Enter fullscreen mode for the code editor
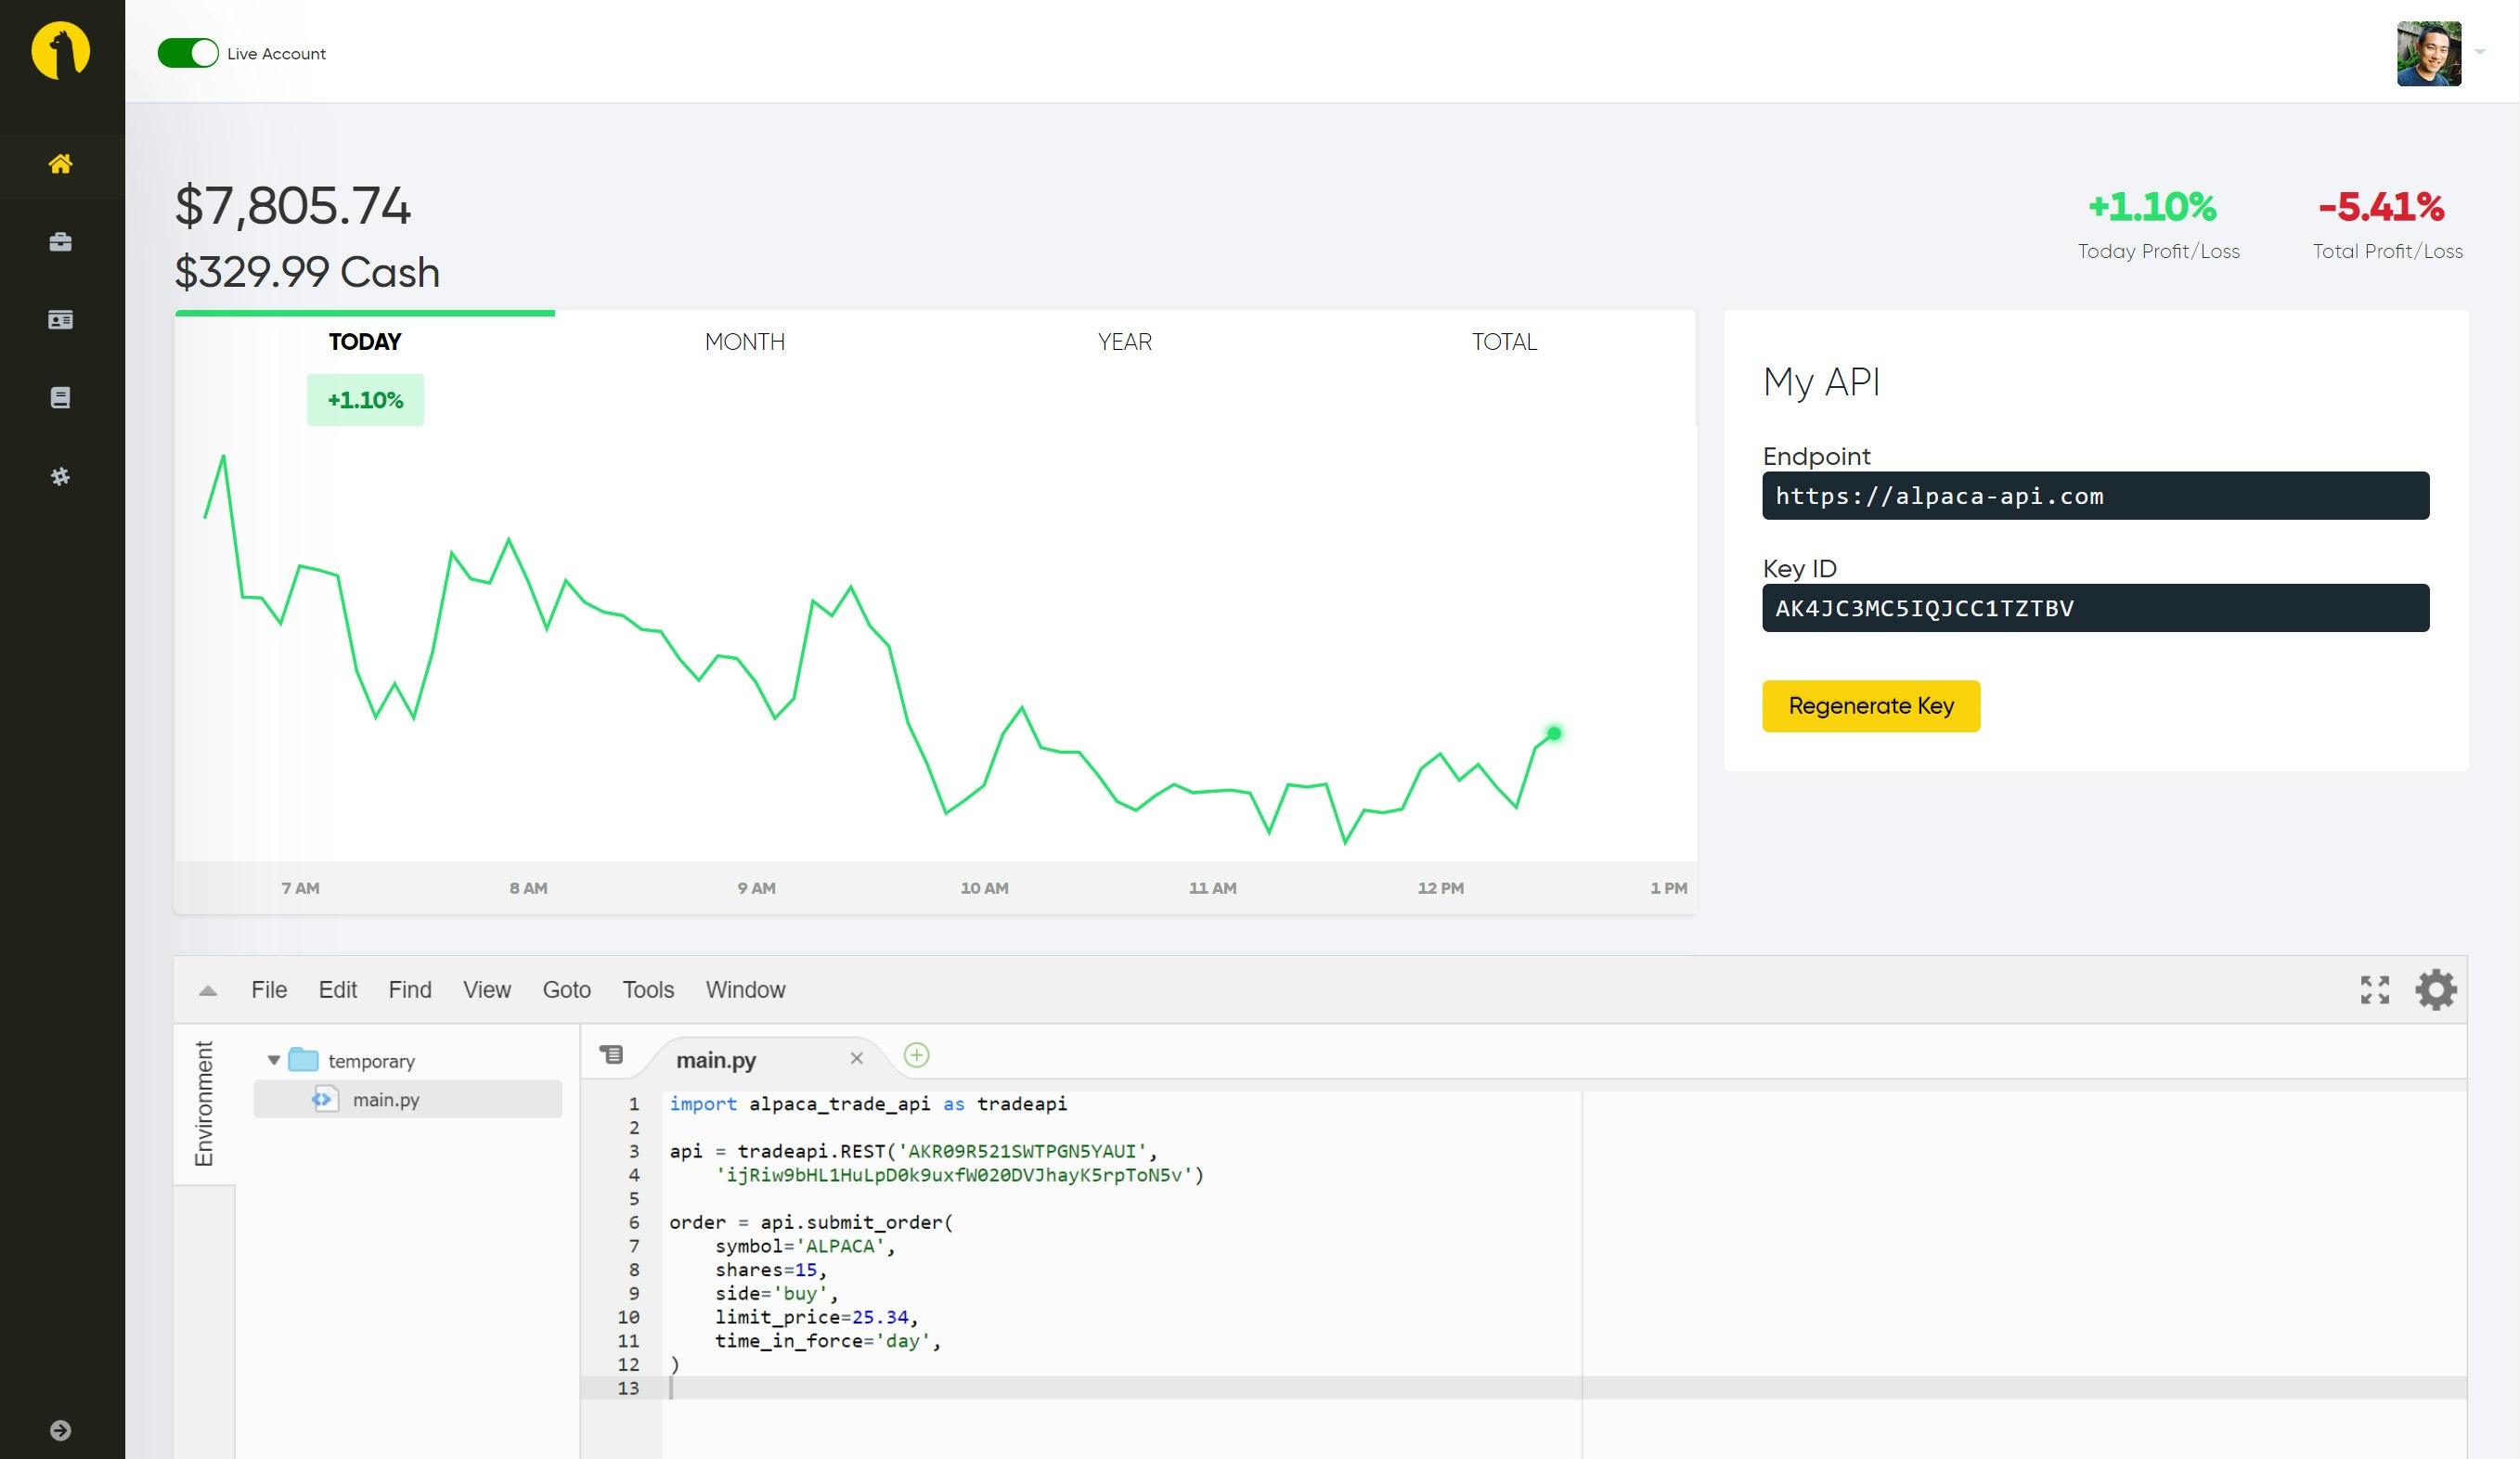Viewport: 2520px width, 1459px height. (x=2374, y=990)
